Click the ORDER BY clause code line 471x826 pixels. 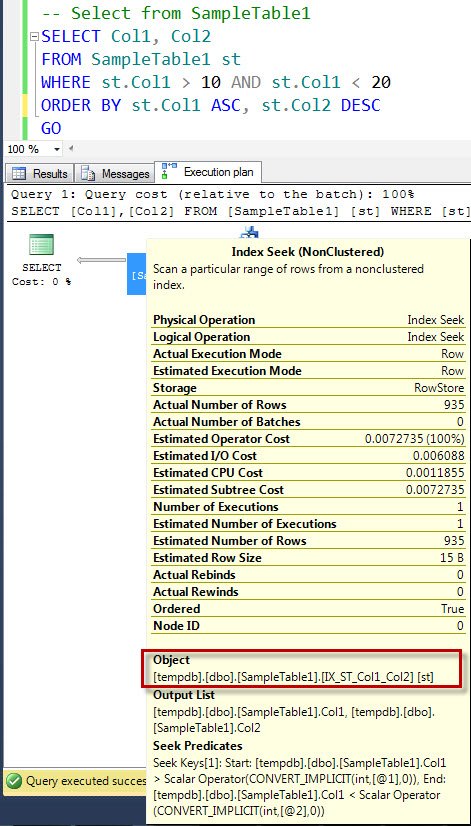point(210,105)
